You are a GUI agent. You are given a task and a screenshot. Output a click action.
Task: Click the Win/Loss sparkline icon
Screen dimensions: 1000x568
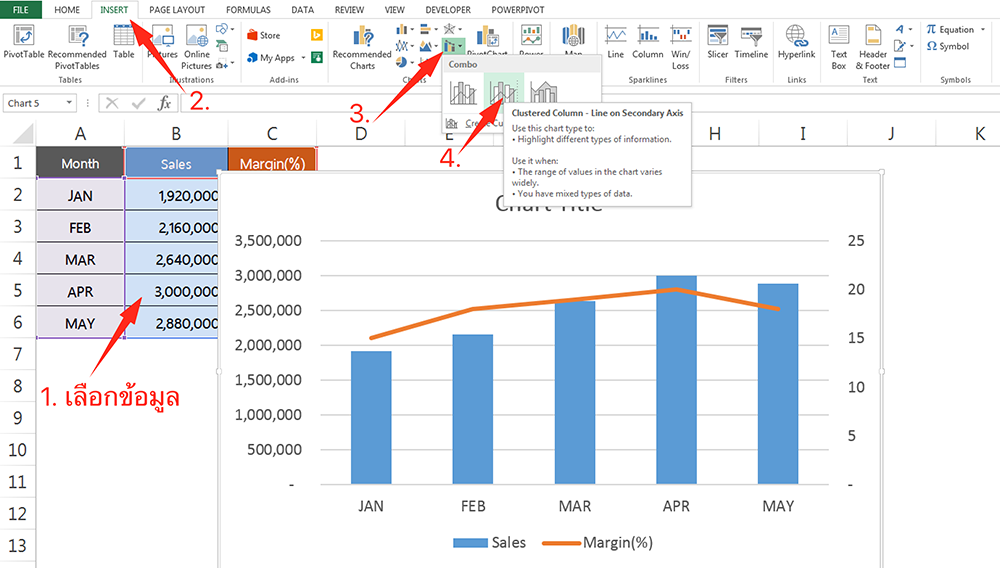[681, 45]
